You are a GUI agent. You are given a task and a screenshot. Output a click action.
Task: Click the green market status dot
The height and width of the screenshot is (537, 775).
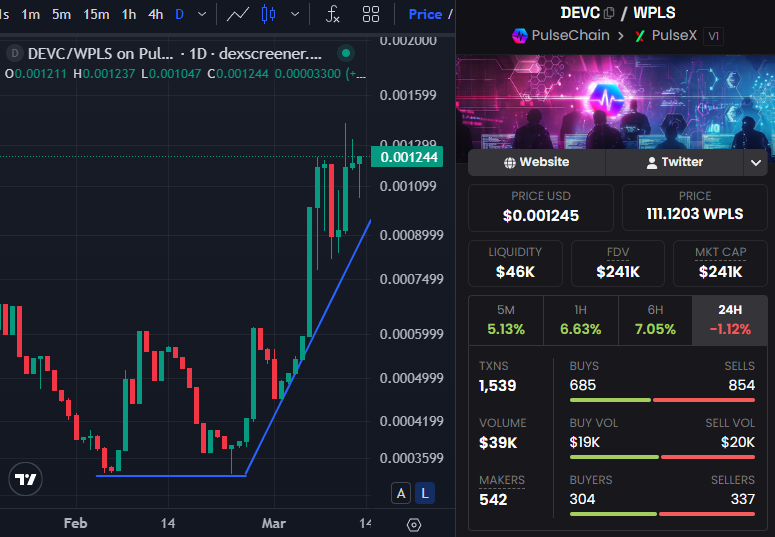346,53
